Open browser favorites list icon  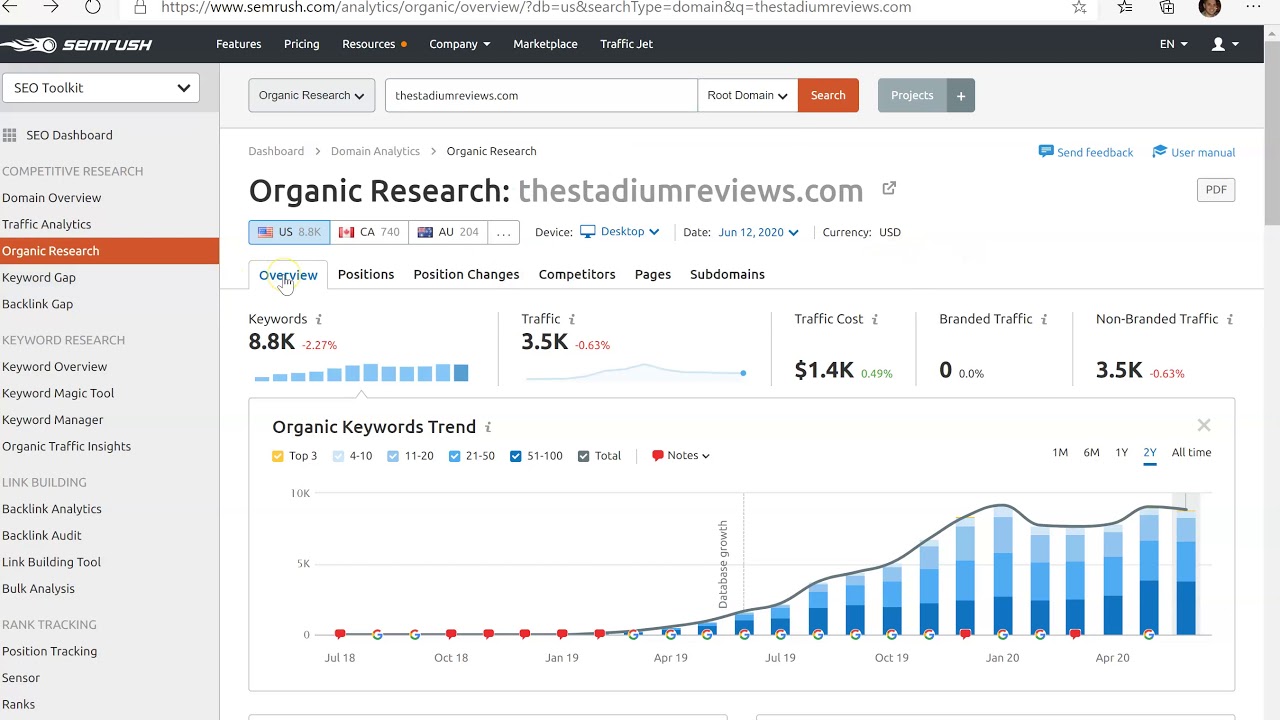pyautogui.click(x=1125, y=8)
